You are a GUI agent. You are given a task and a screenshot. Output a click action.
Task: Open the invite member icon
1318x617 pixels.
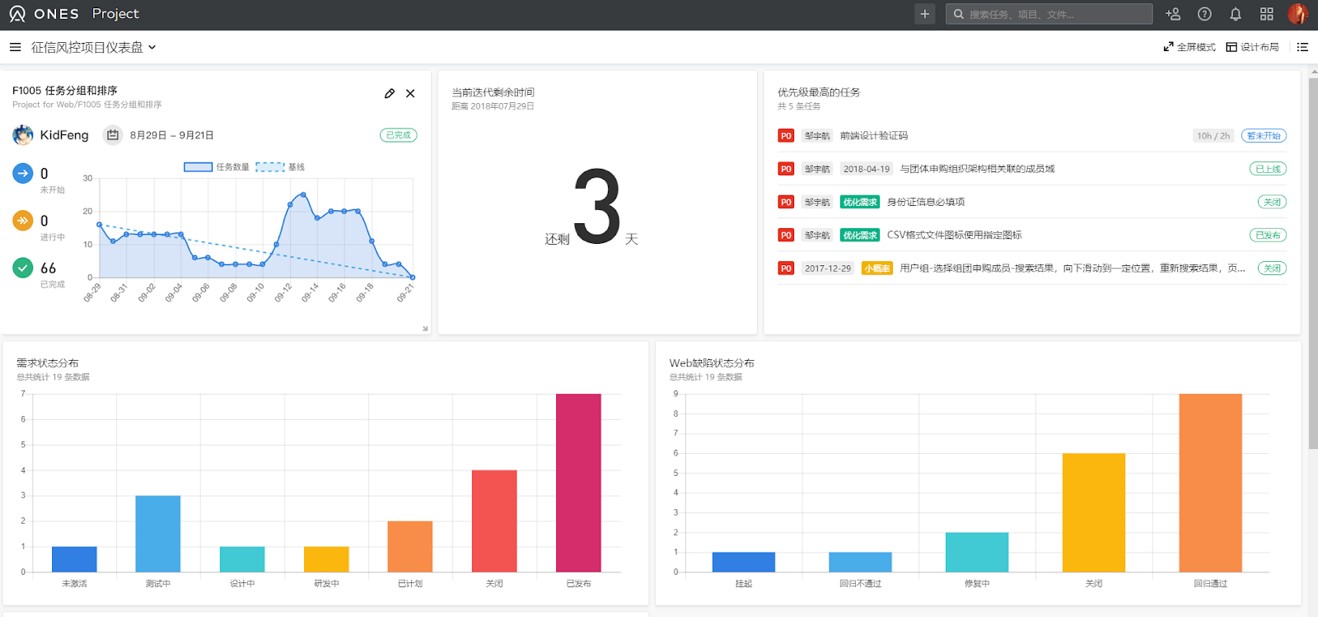click(1173, 14)
